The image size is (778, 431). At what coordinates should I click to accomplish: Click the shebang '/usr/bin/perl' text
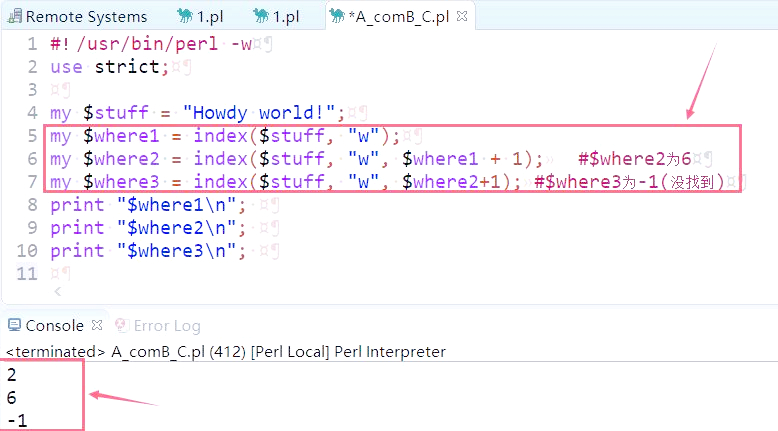147,44
